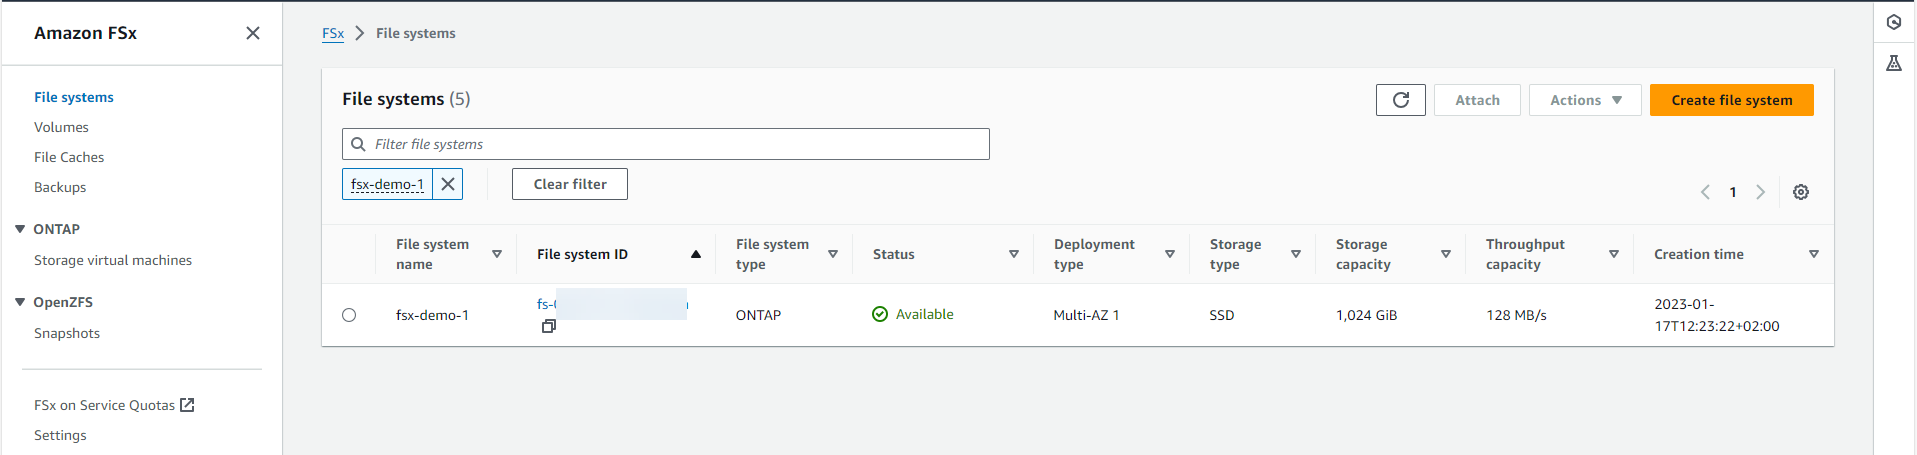Copy the file system ID with the copy icon

[x=548, y=327]
